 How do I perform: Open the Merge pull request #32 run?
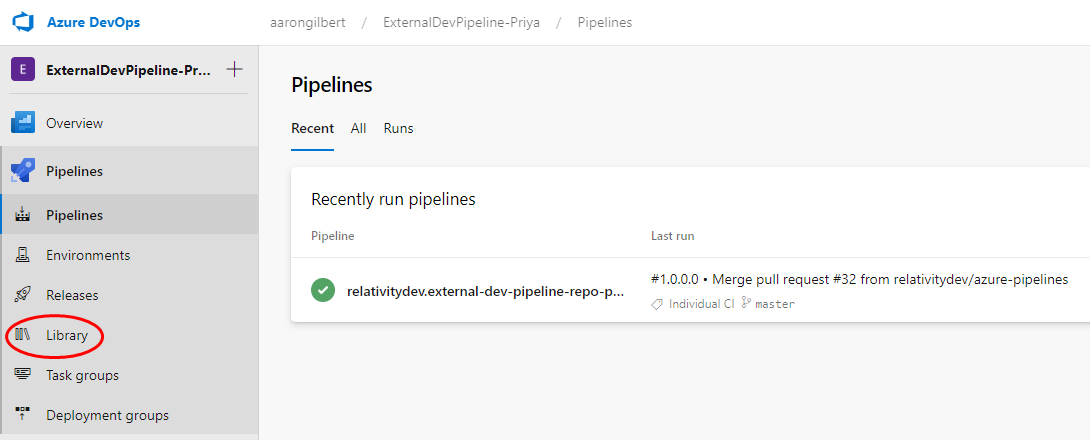[859, 279]
